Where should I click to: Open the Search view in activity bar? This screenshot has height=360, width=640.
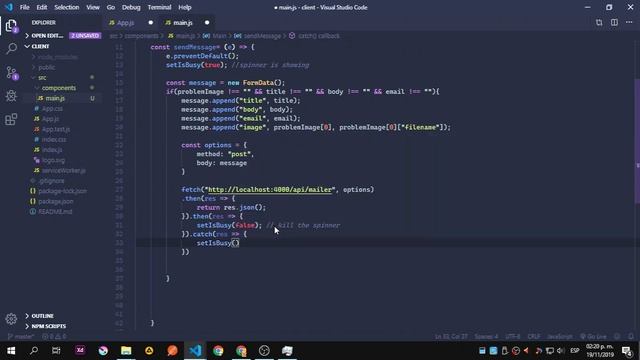click(x=11, y=49)
